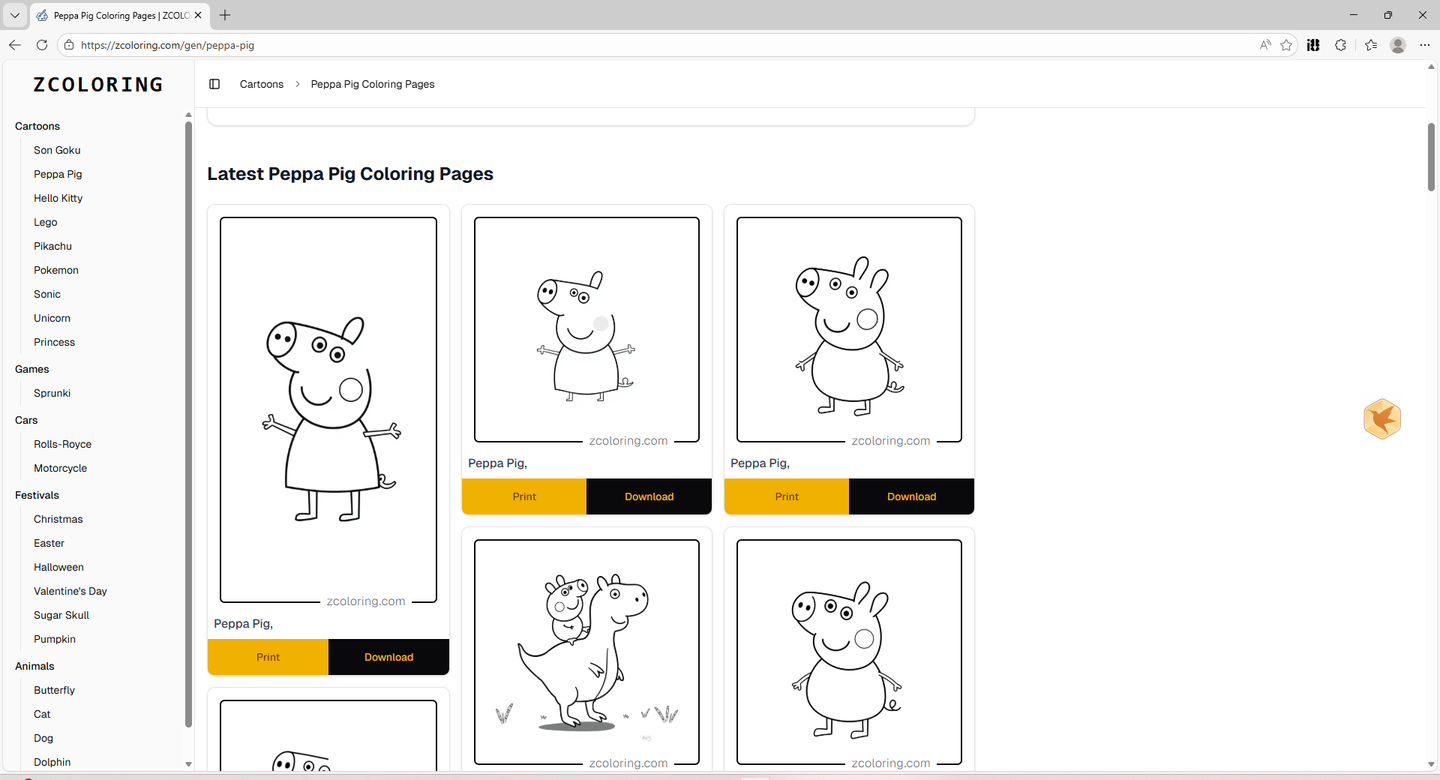Click the orange bird floating icon

[1382, 419]
